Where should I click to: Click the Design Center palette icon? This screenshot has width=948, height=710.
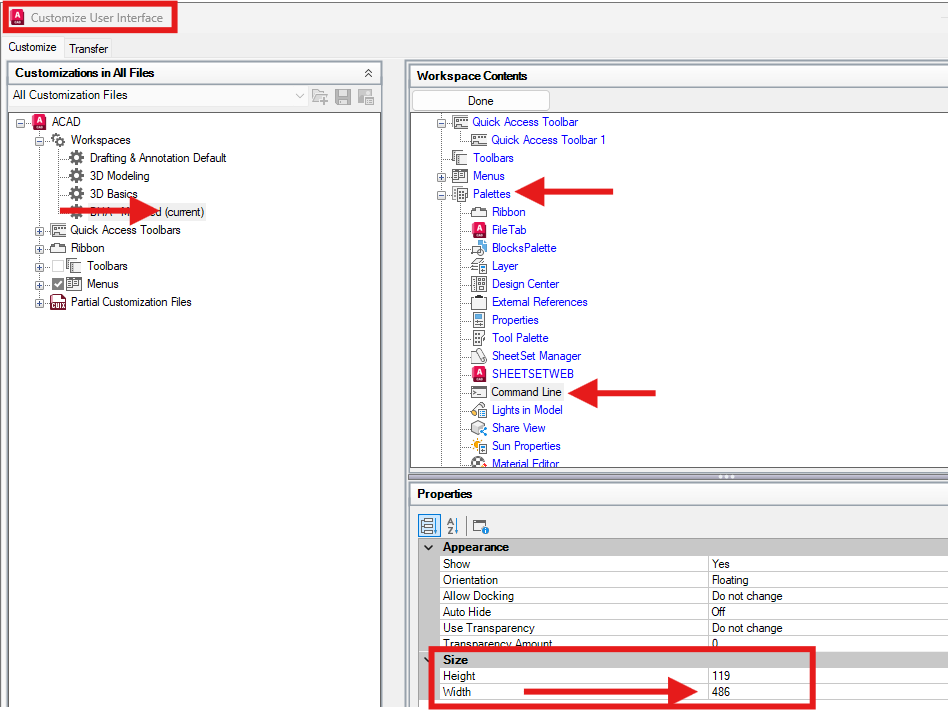click(x=479, y=284)
